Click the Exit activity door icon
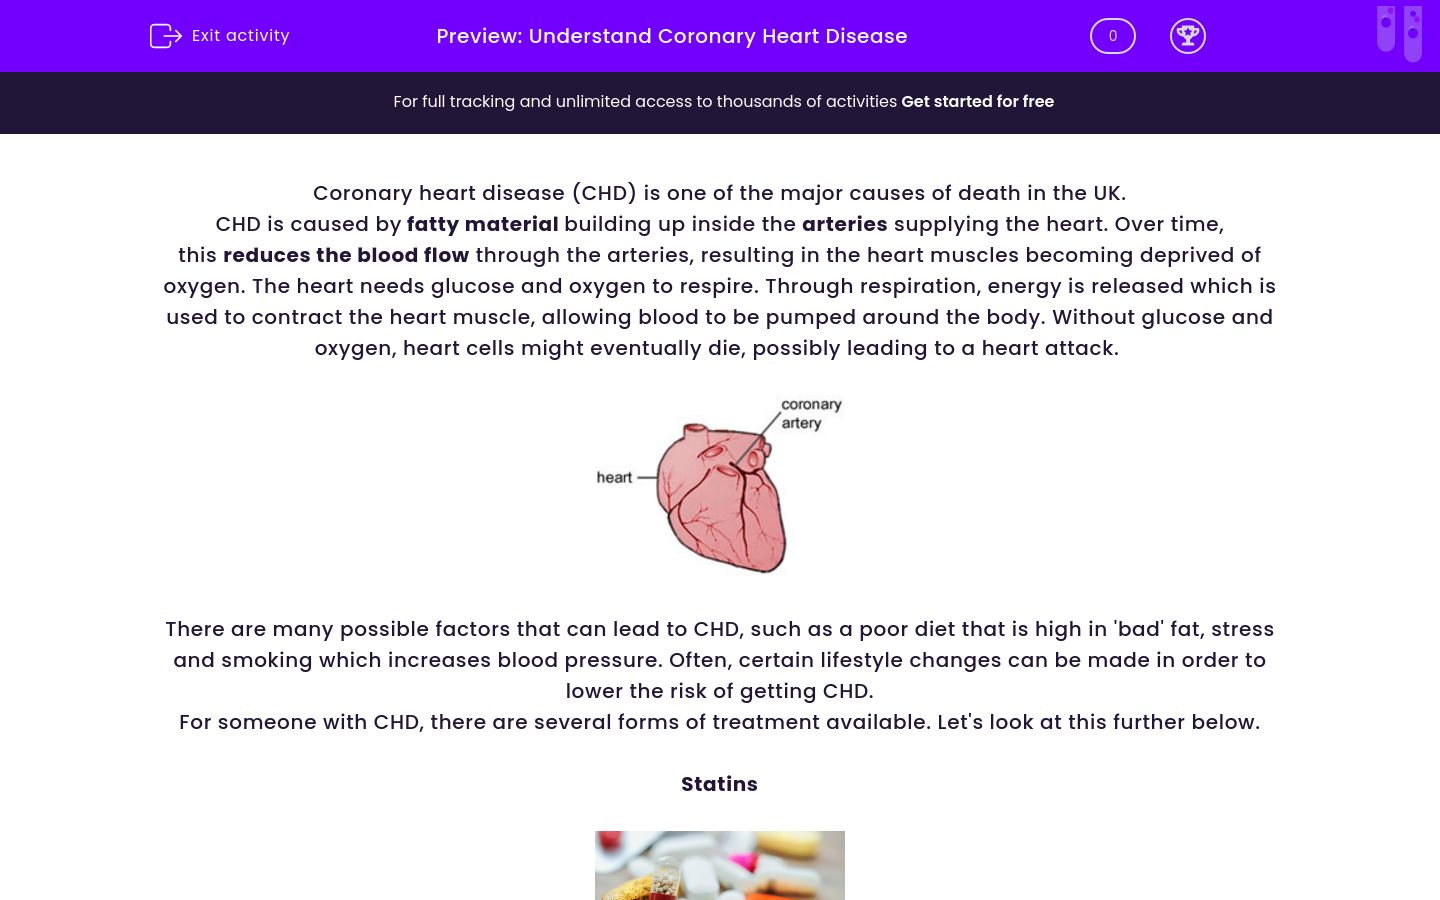 [166, 36]
